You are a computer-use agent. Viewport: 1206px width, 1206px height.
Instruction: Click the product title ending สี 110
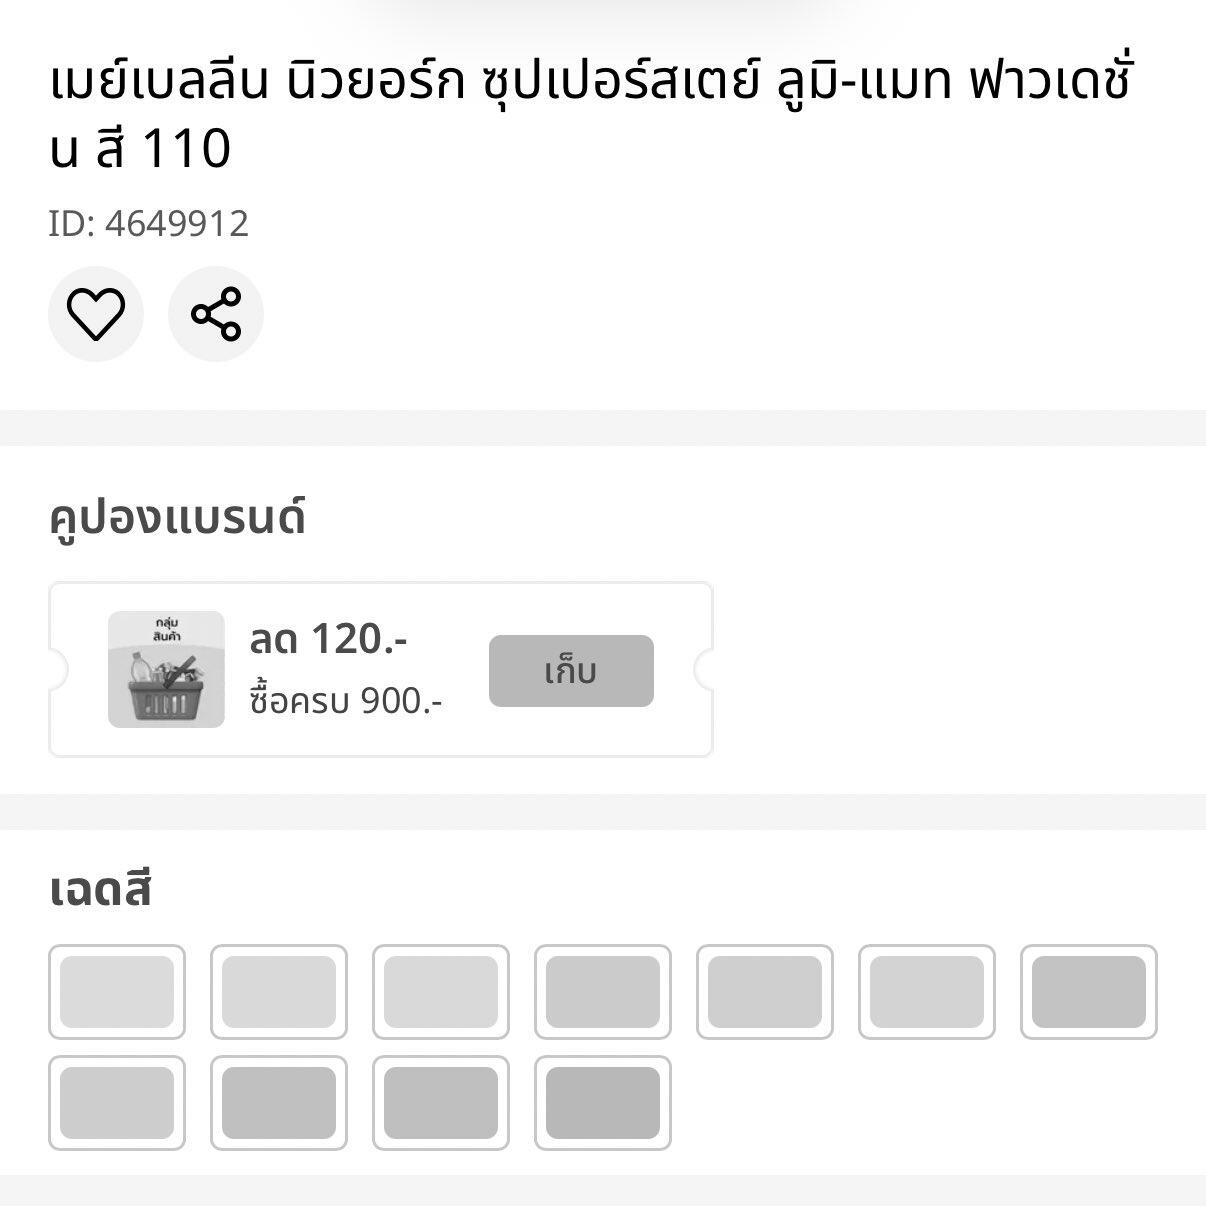[590, 115]
